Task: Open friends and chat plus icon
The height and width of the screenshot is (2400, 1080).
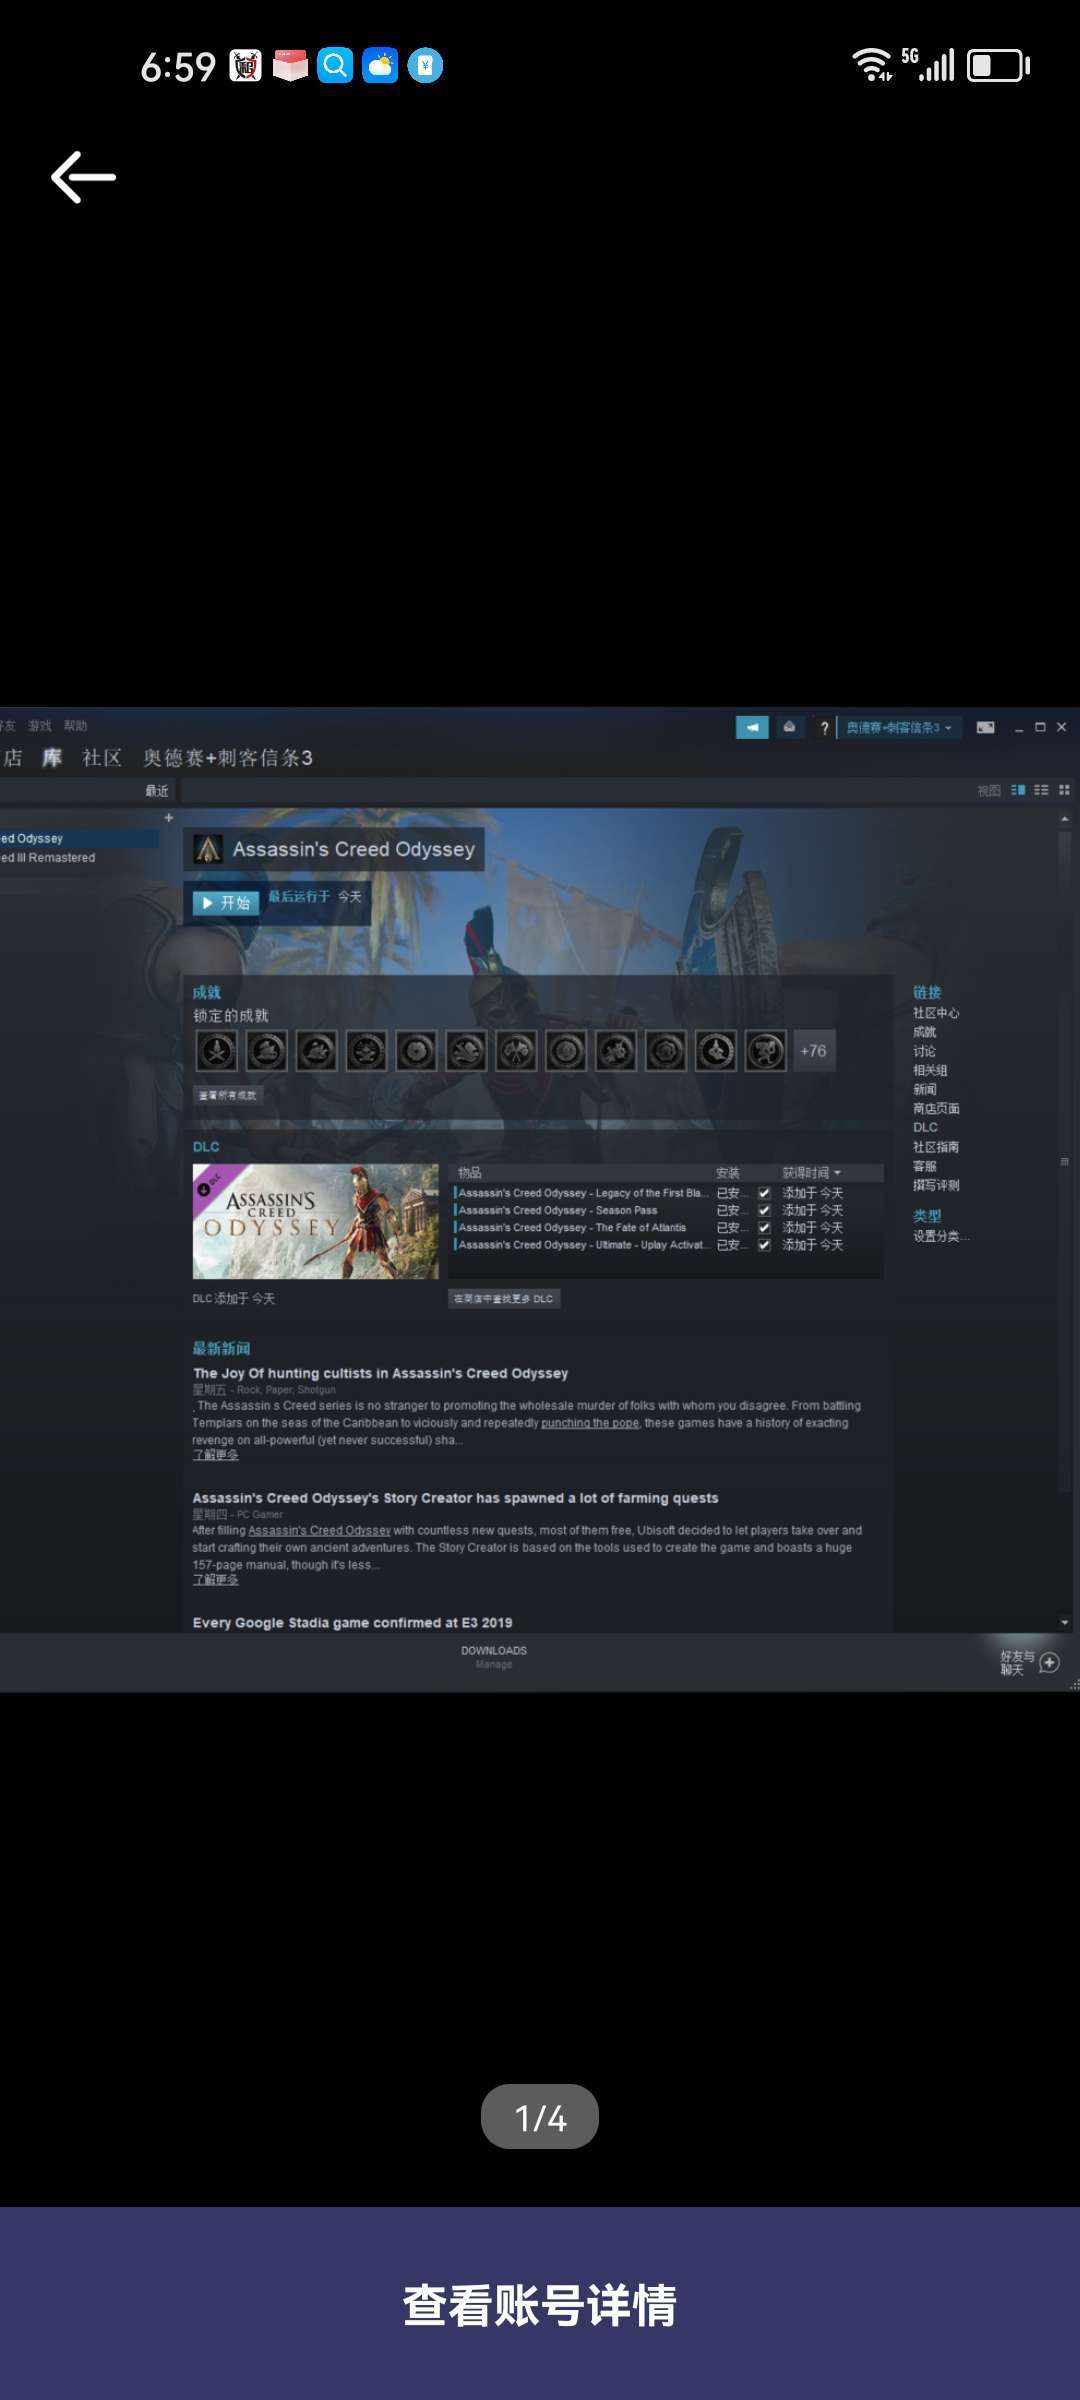Action: [x=1049, y=1662]
